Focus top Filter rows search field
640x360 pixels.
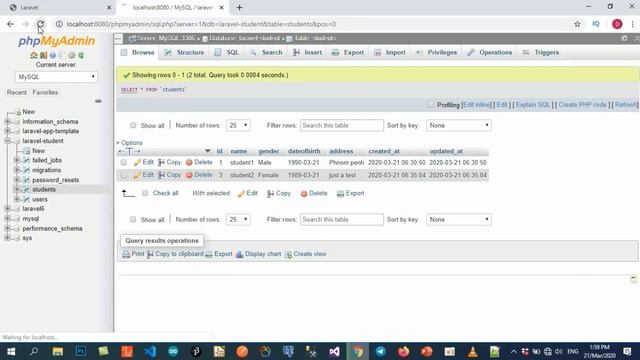click(342, 125)
